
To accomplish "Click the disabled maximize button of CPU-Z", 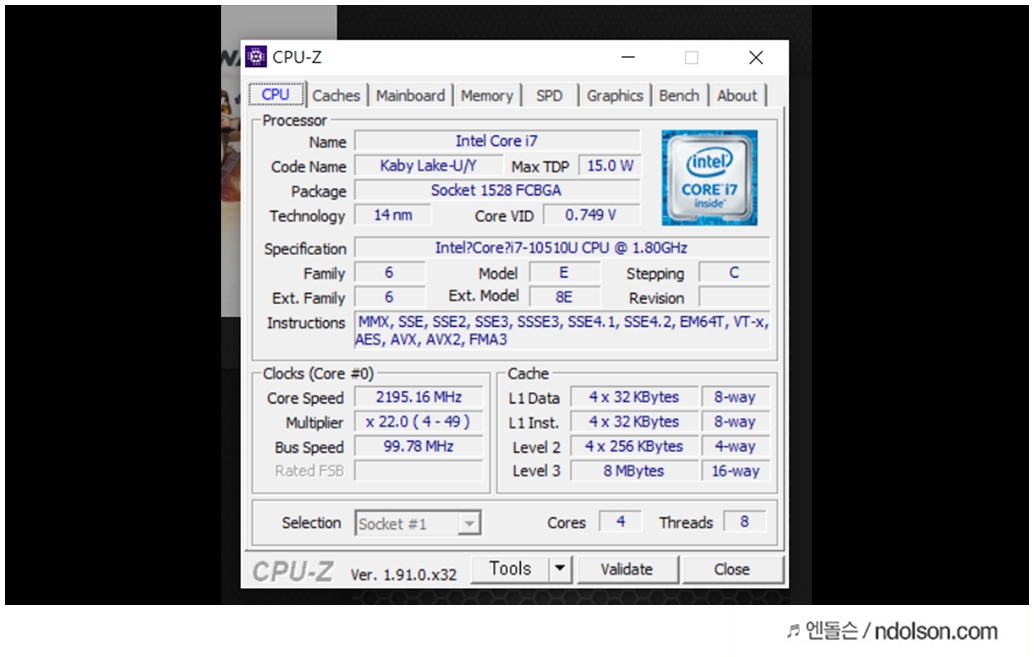I will point(691,57).
